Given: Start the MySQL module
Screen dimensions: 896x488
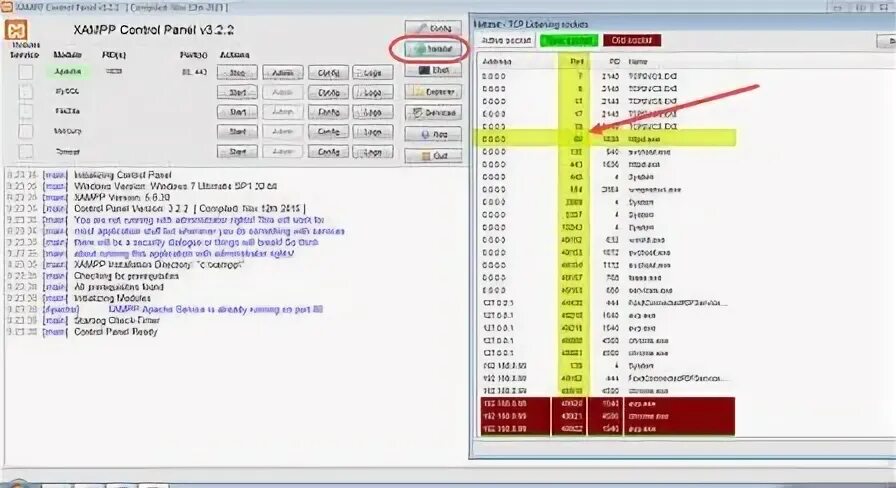Looking at the screenshot, I should click(x=237, y=92).
